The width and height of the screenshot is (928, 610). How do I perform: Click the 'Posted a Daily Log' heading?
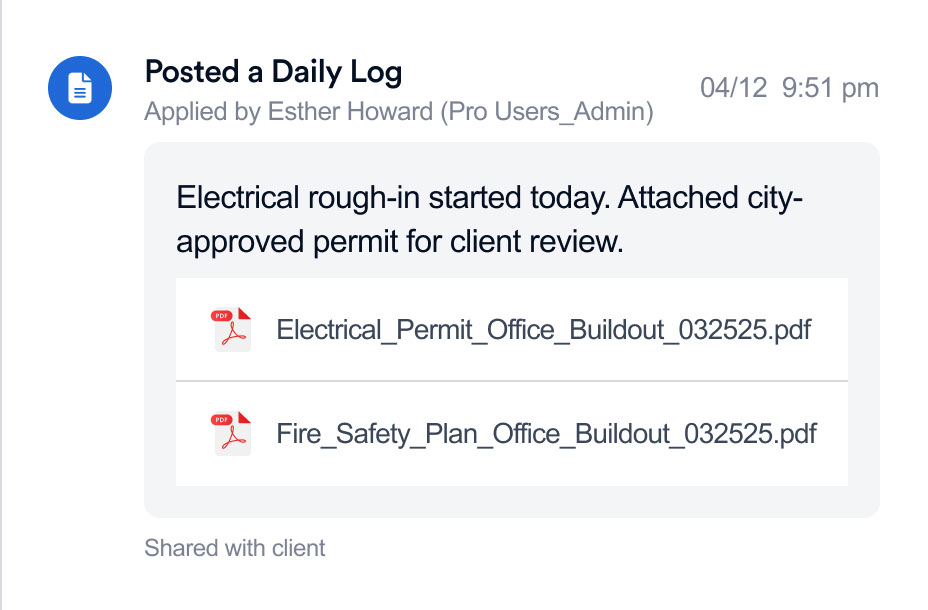(x=273, y=72)
